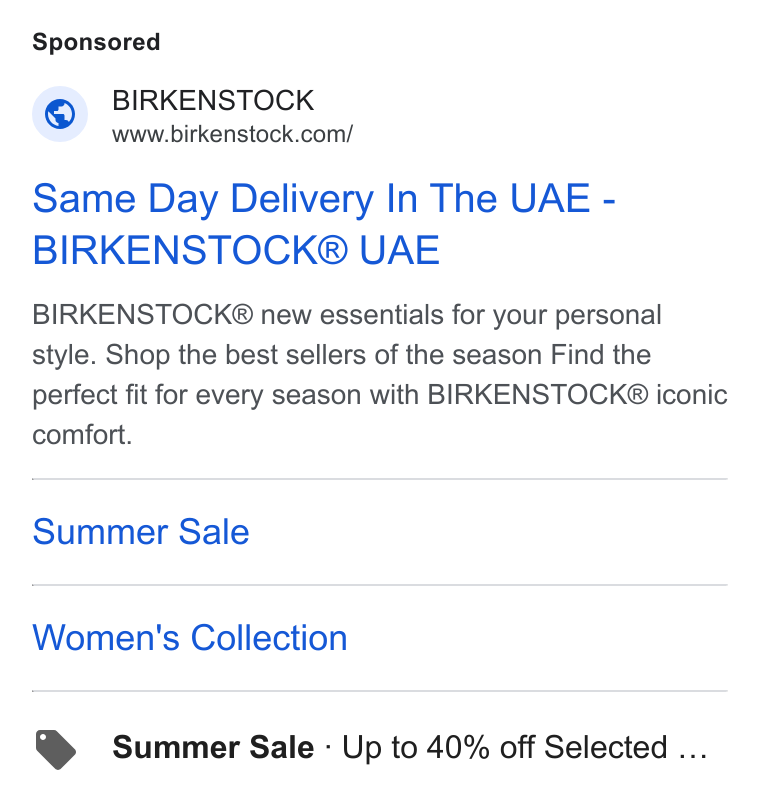Open the Women's Collection sitelink

190,638
